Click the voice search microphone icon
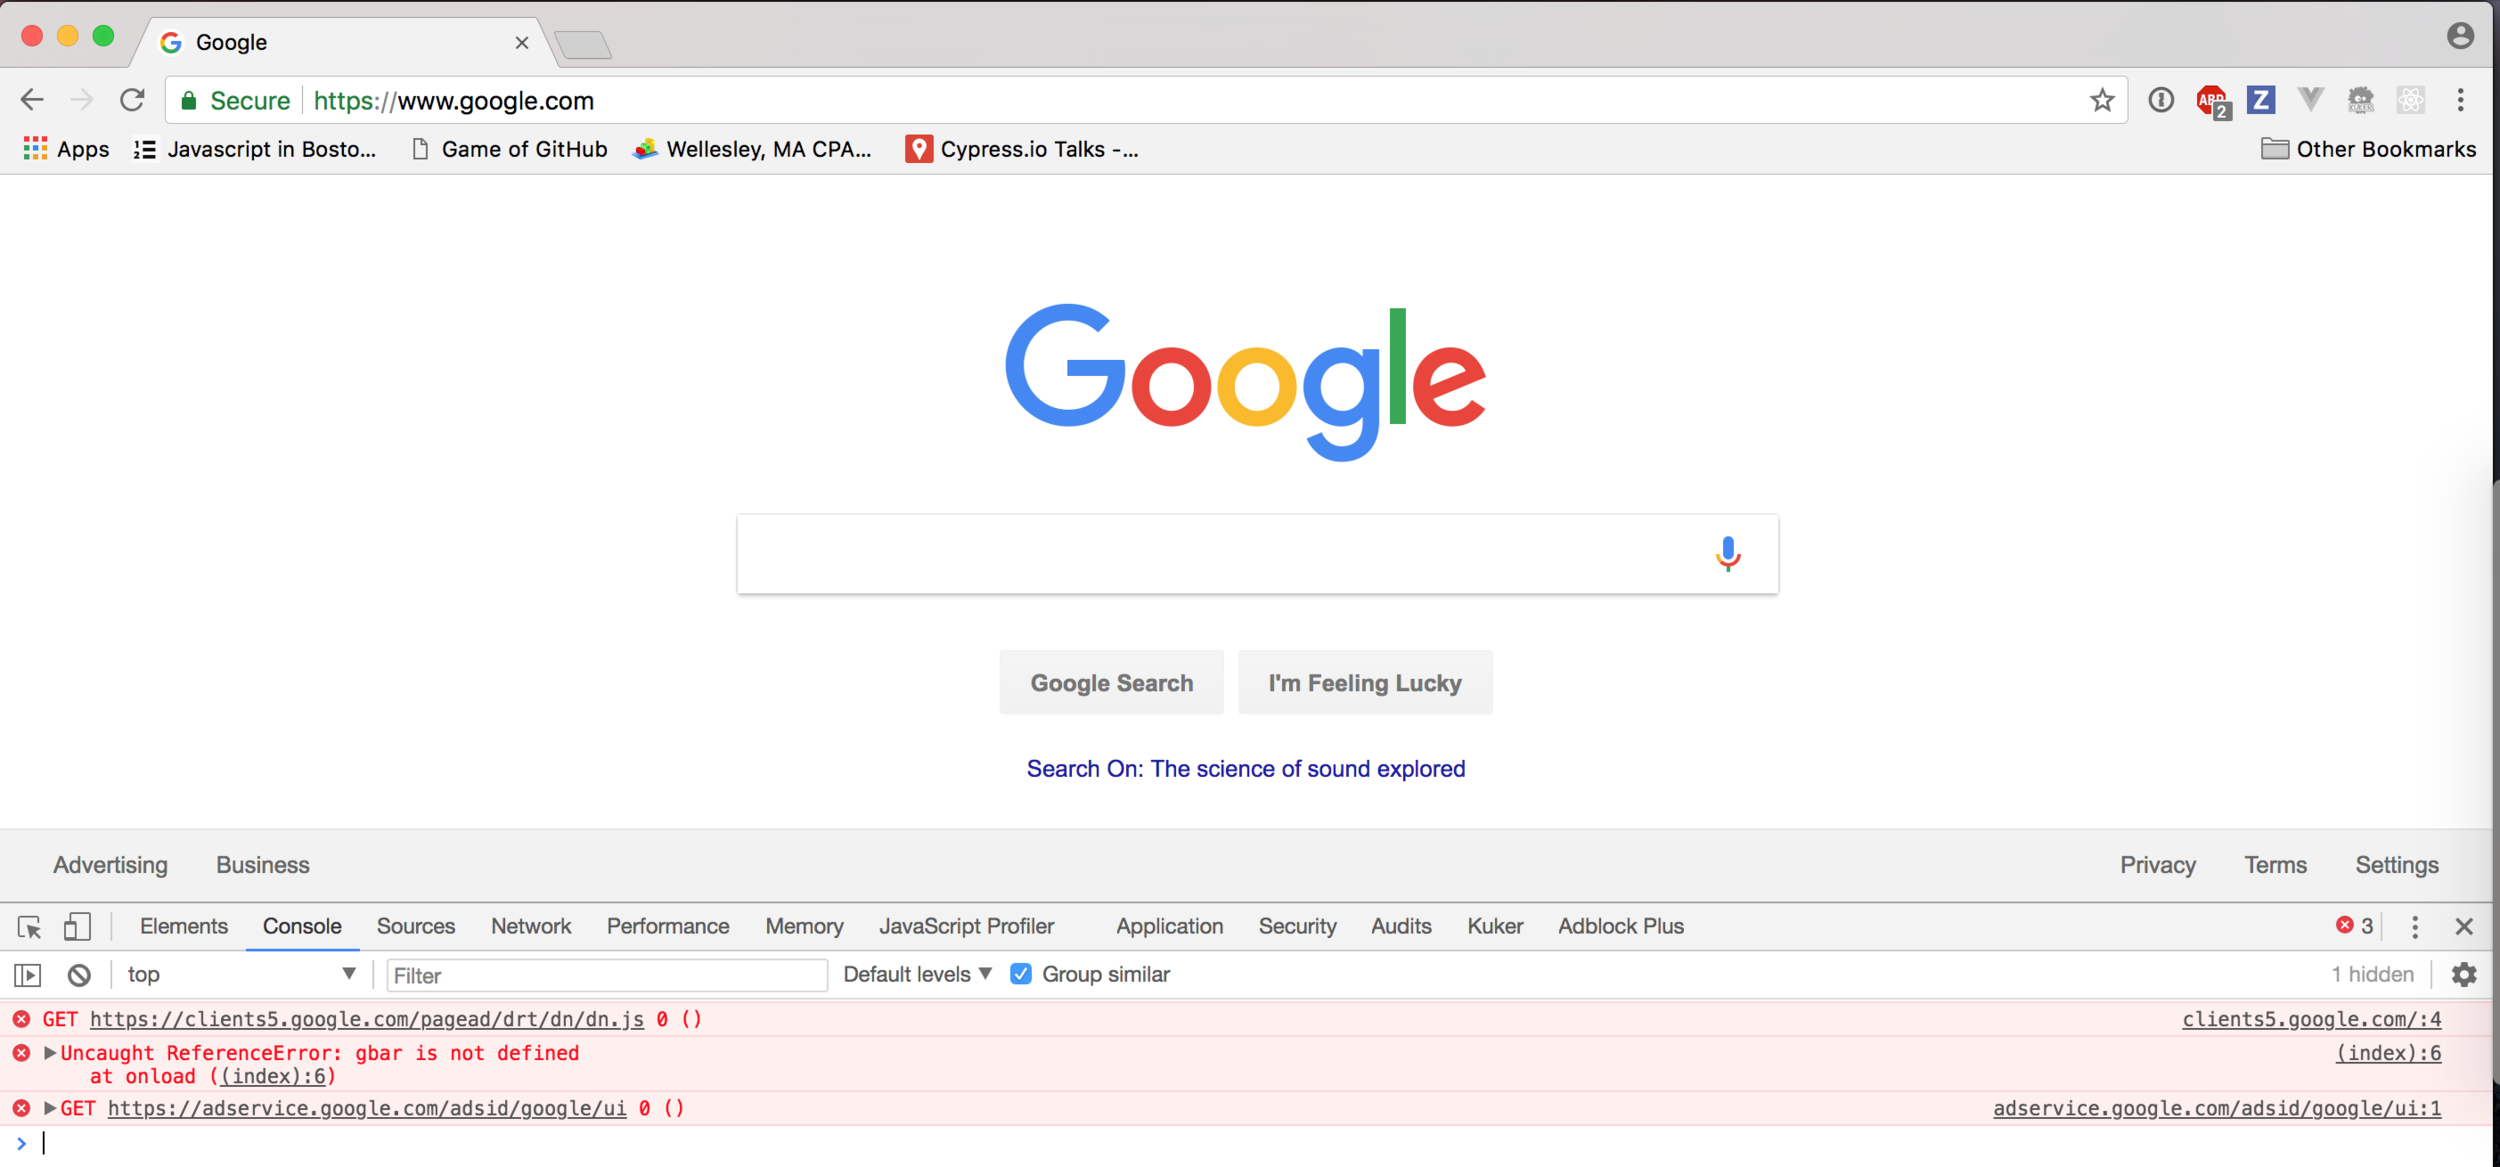Image resolution: width=2500 pixels, height=1167 pixels. click(1727, 553)
